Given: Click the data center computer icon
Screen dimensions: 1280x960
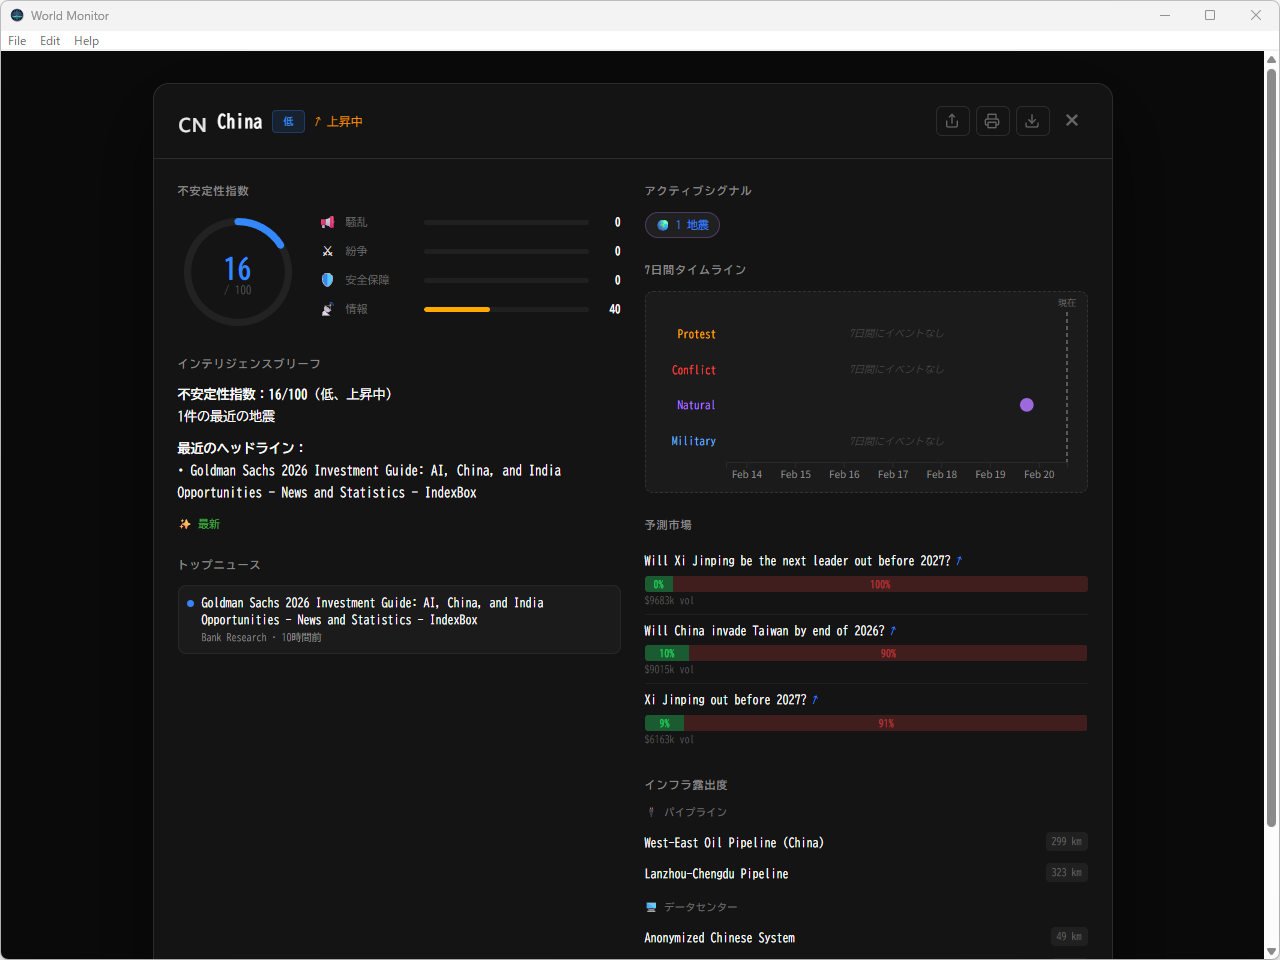Looking at the screenshot, I should tap(651, 907).
